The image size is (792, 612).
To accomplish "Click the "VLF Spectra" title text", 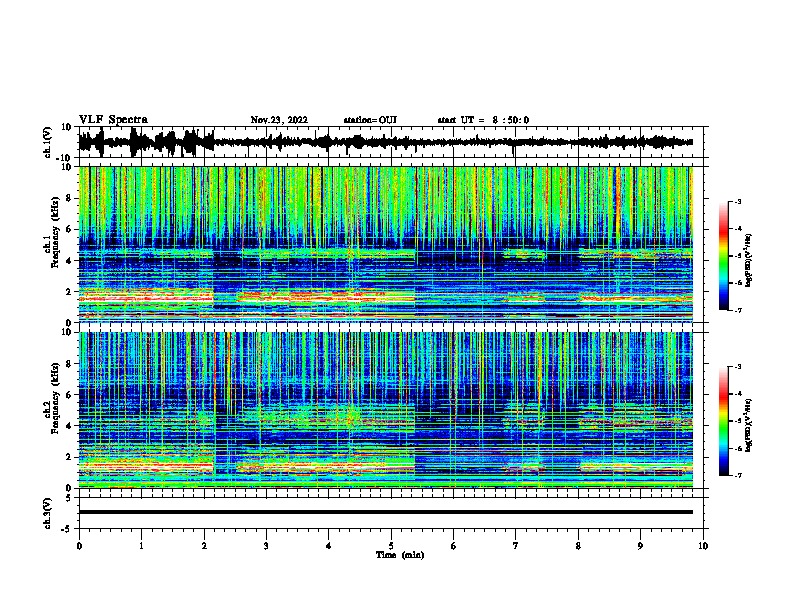I will point(113,120).
